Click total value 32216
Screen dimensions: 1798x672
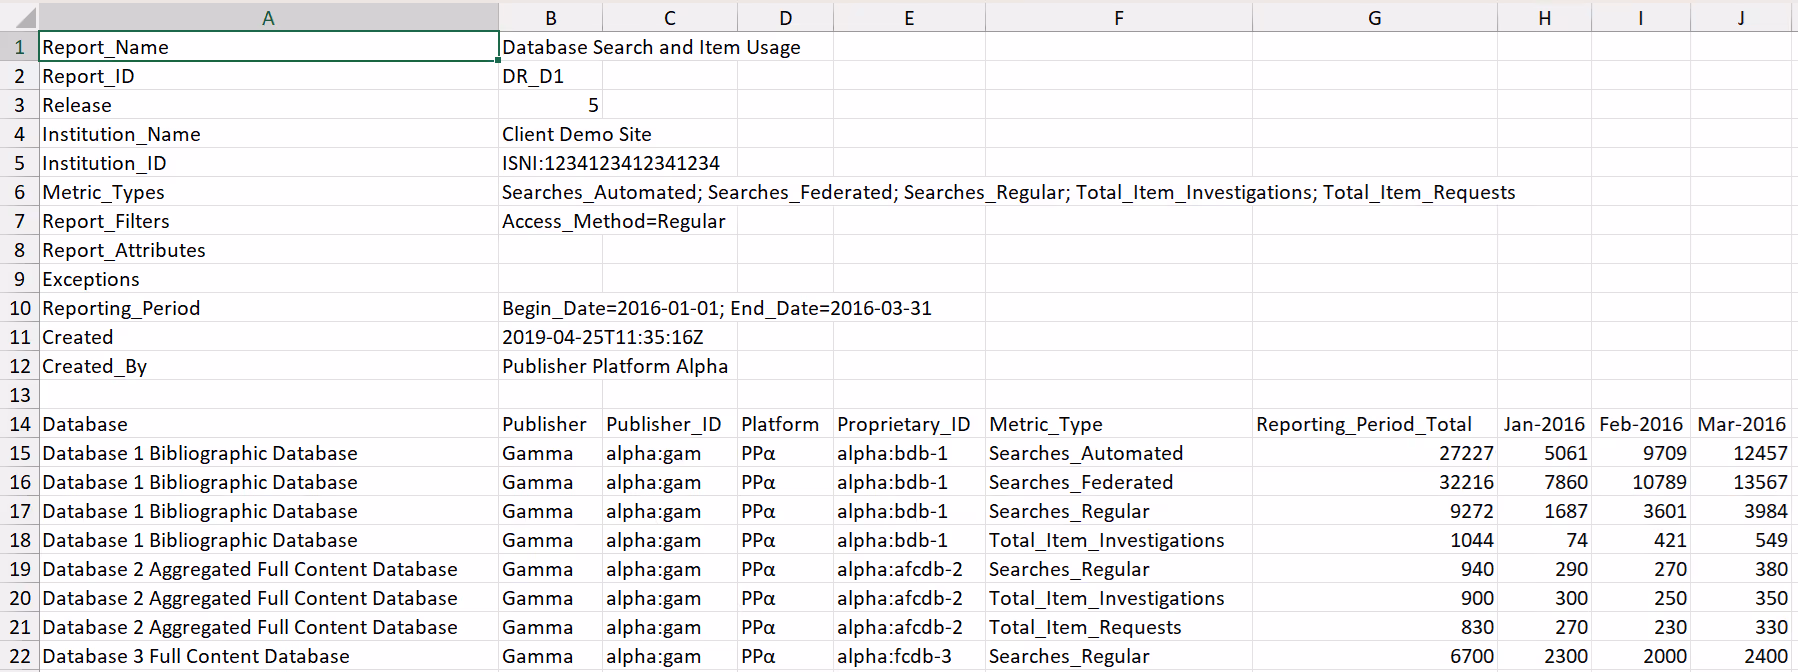click(1374, 482)
